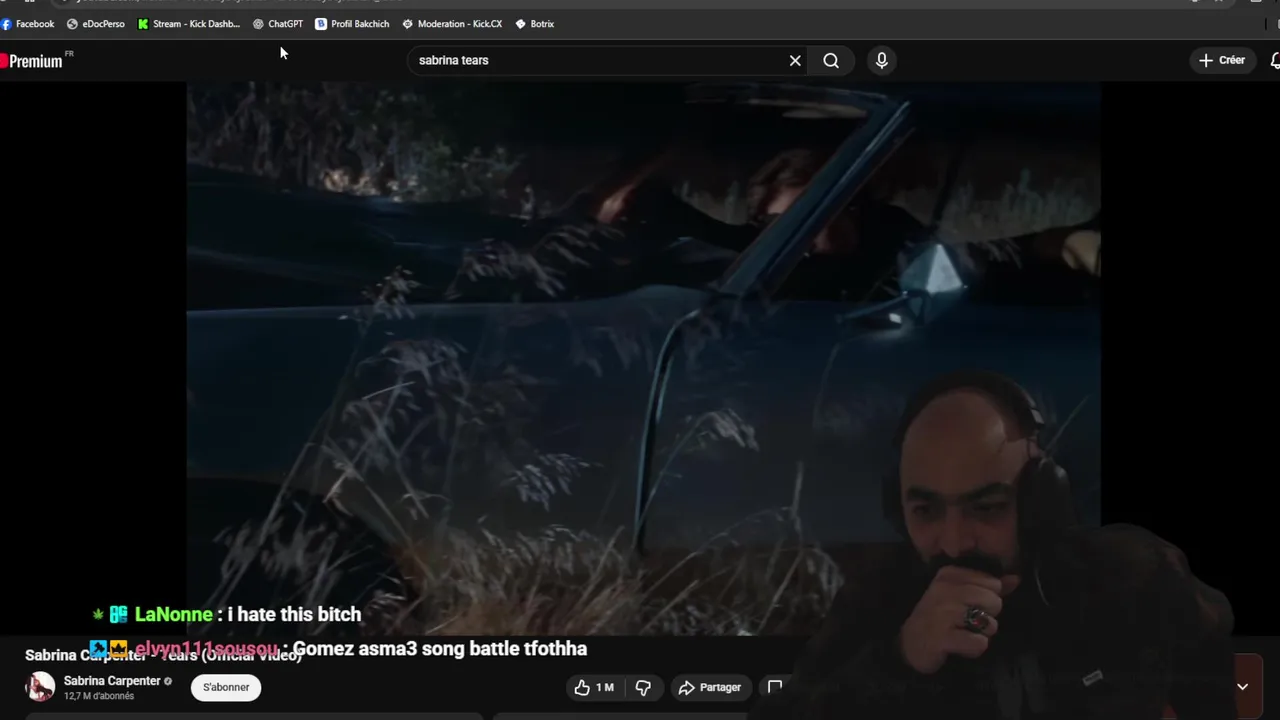Open the Stream - Kick Dashboard bookmark
The width and height of the screenshot is (1280, 720).
(189, 24)
